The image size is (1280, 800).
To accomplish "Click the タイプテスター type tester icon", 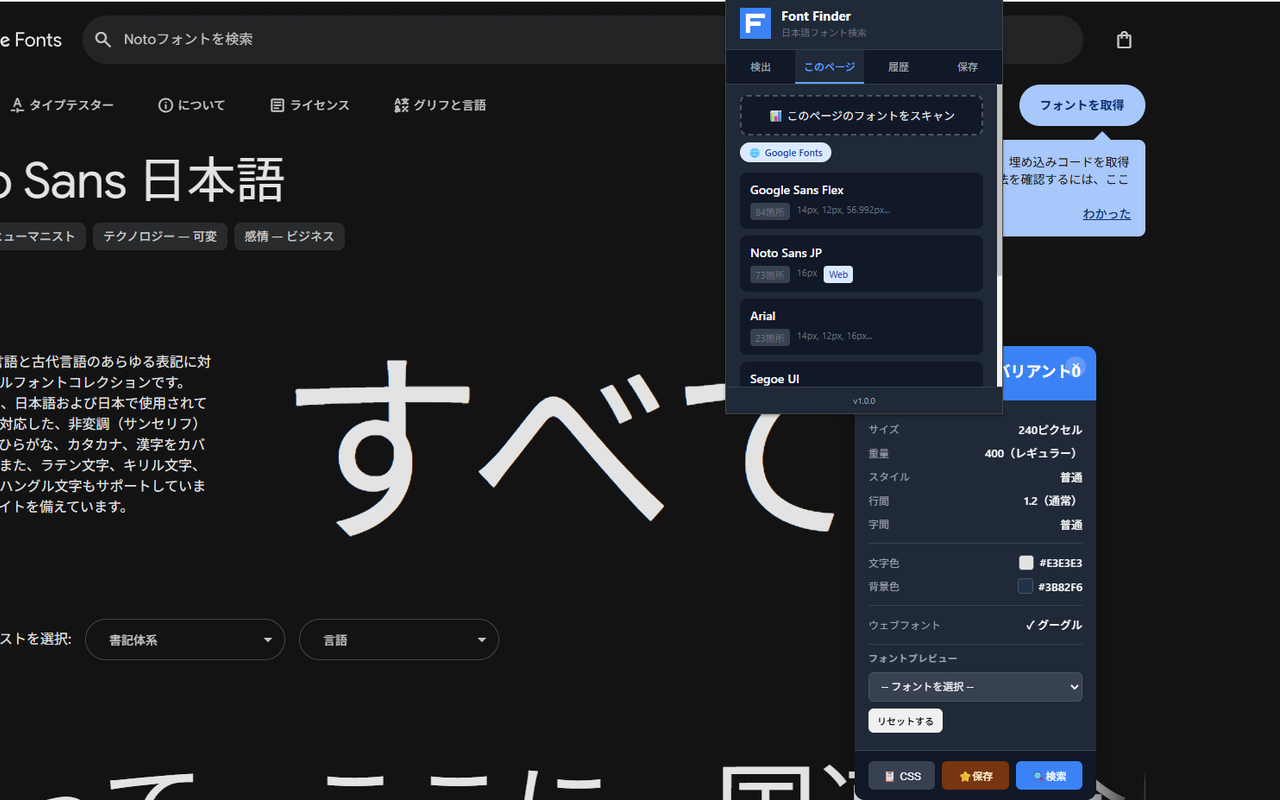I will pos(17,104).
